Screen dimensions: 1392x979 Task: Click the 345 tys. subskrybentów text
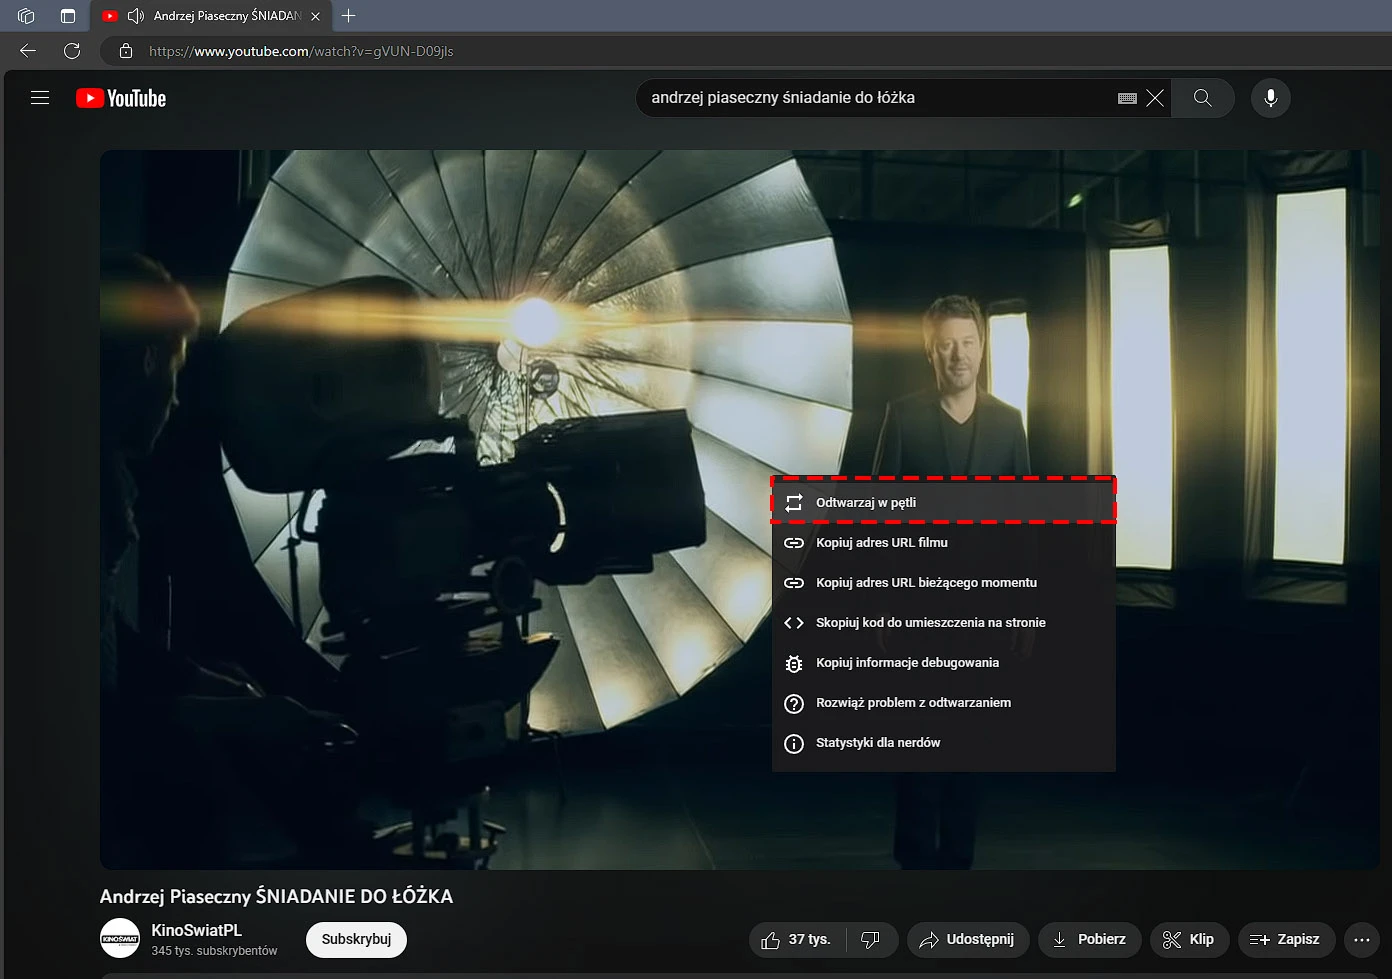214,951
